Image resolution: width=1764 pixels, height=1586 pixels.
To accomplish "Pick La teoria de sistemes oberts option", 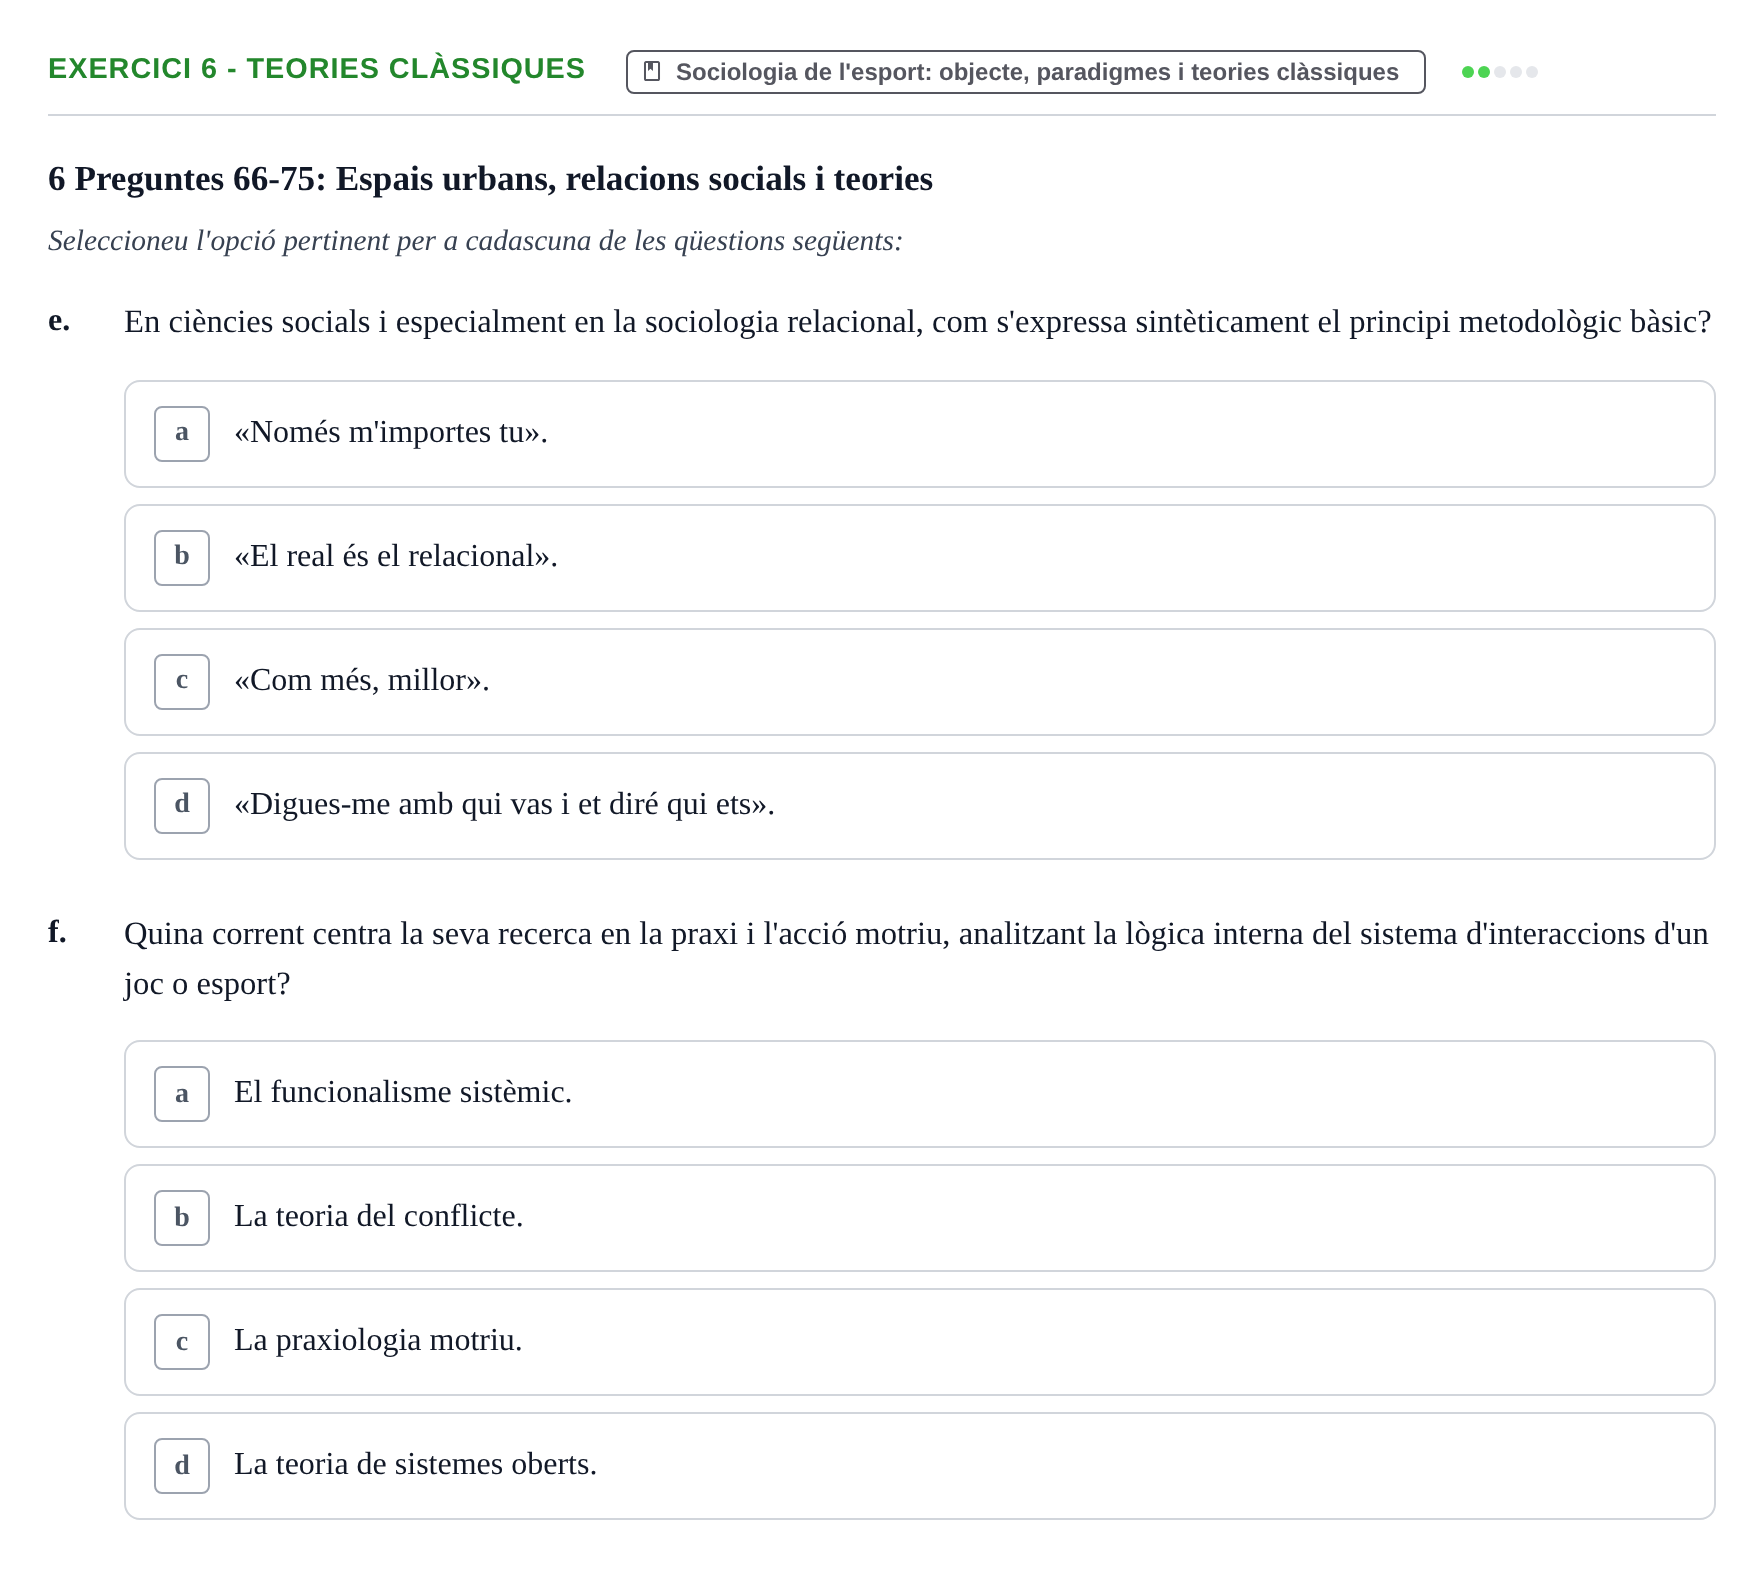I will [x=919, y=1466].
